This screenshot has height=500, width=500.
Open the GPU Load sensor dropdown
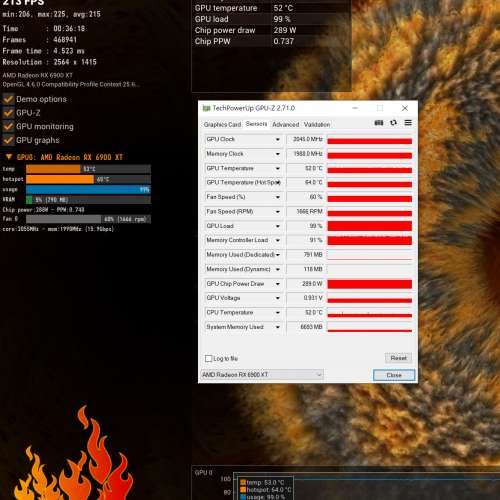coord(278,226)
